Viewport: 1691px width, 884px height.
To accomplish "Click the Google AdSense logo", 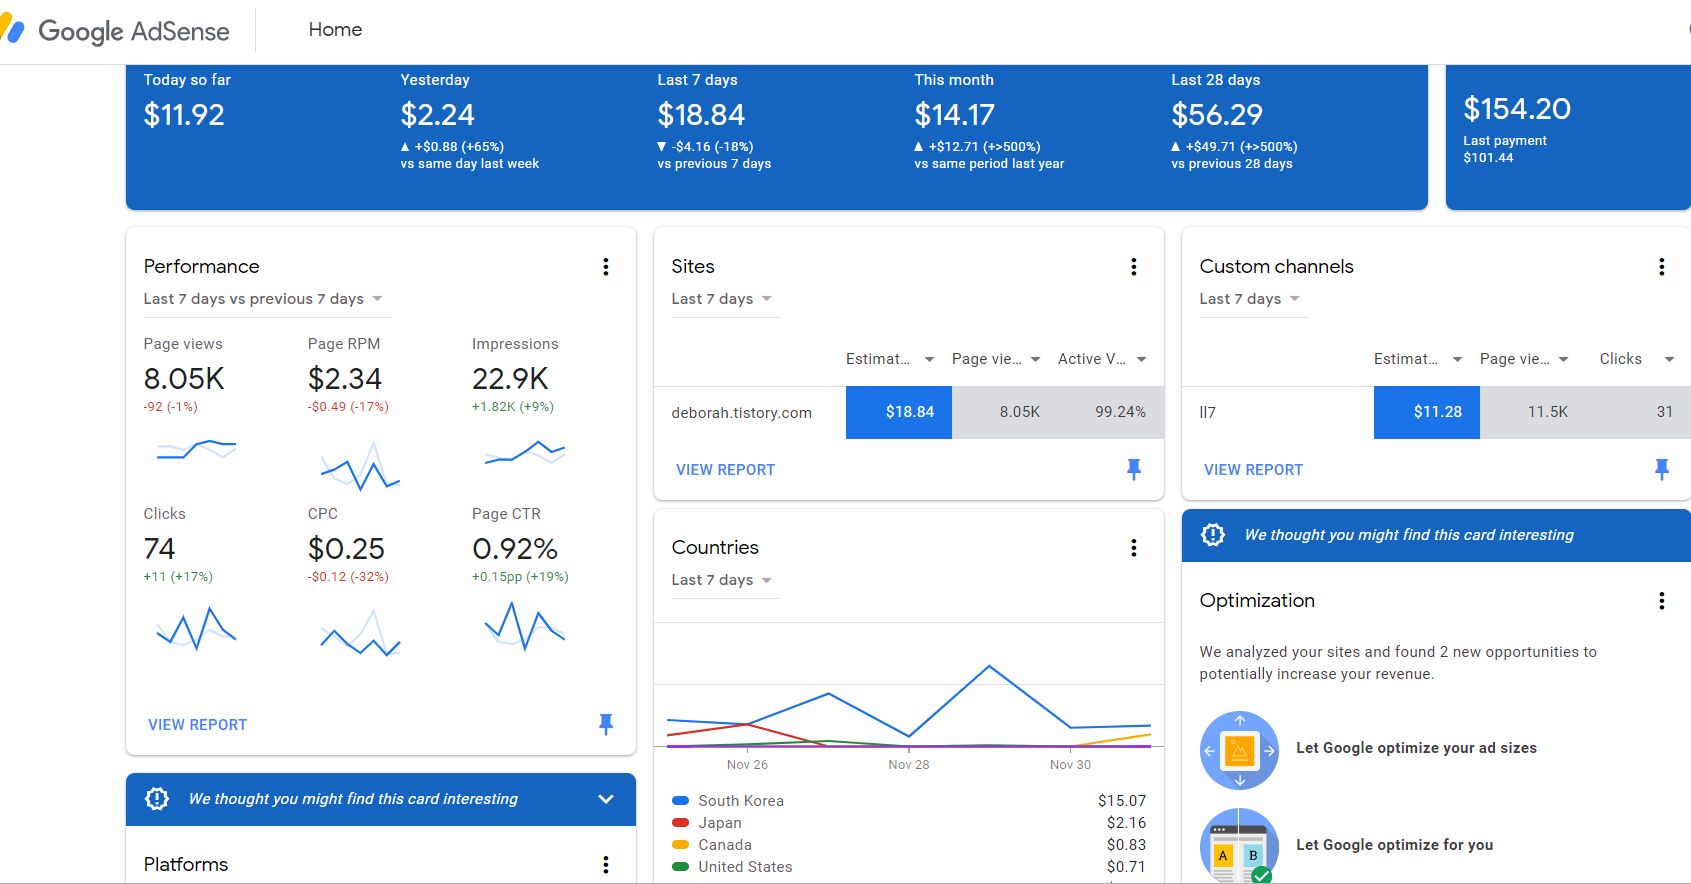I will (x=116, y=31).
